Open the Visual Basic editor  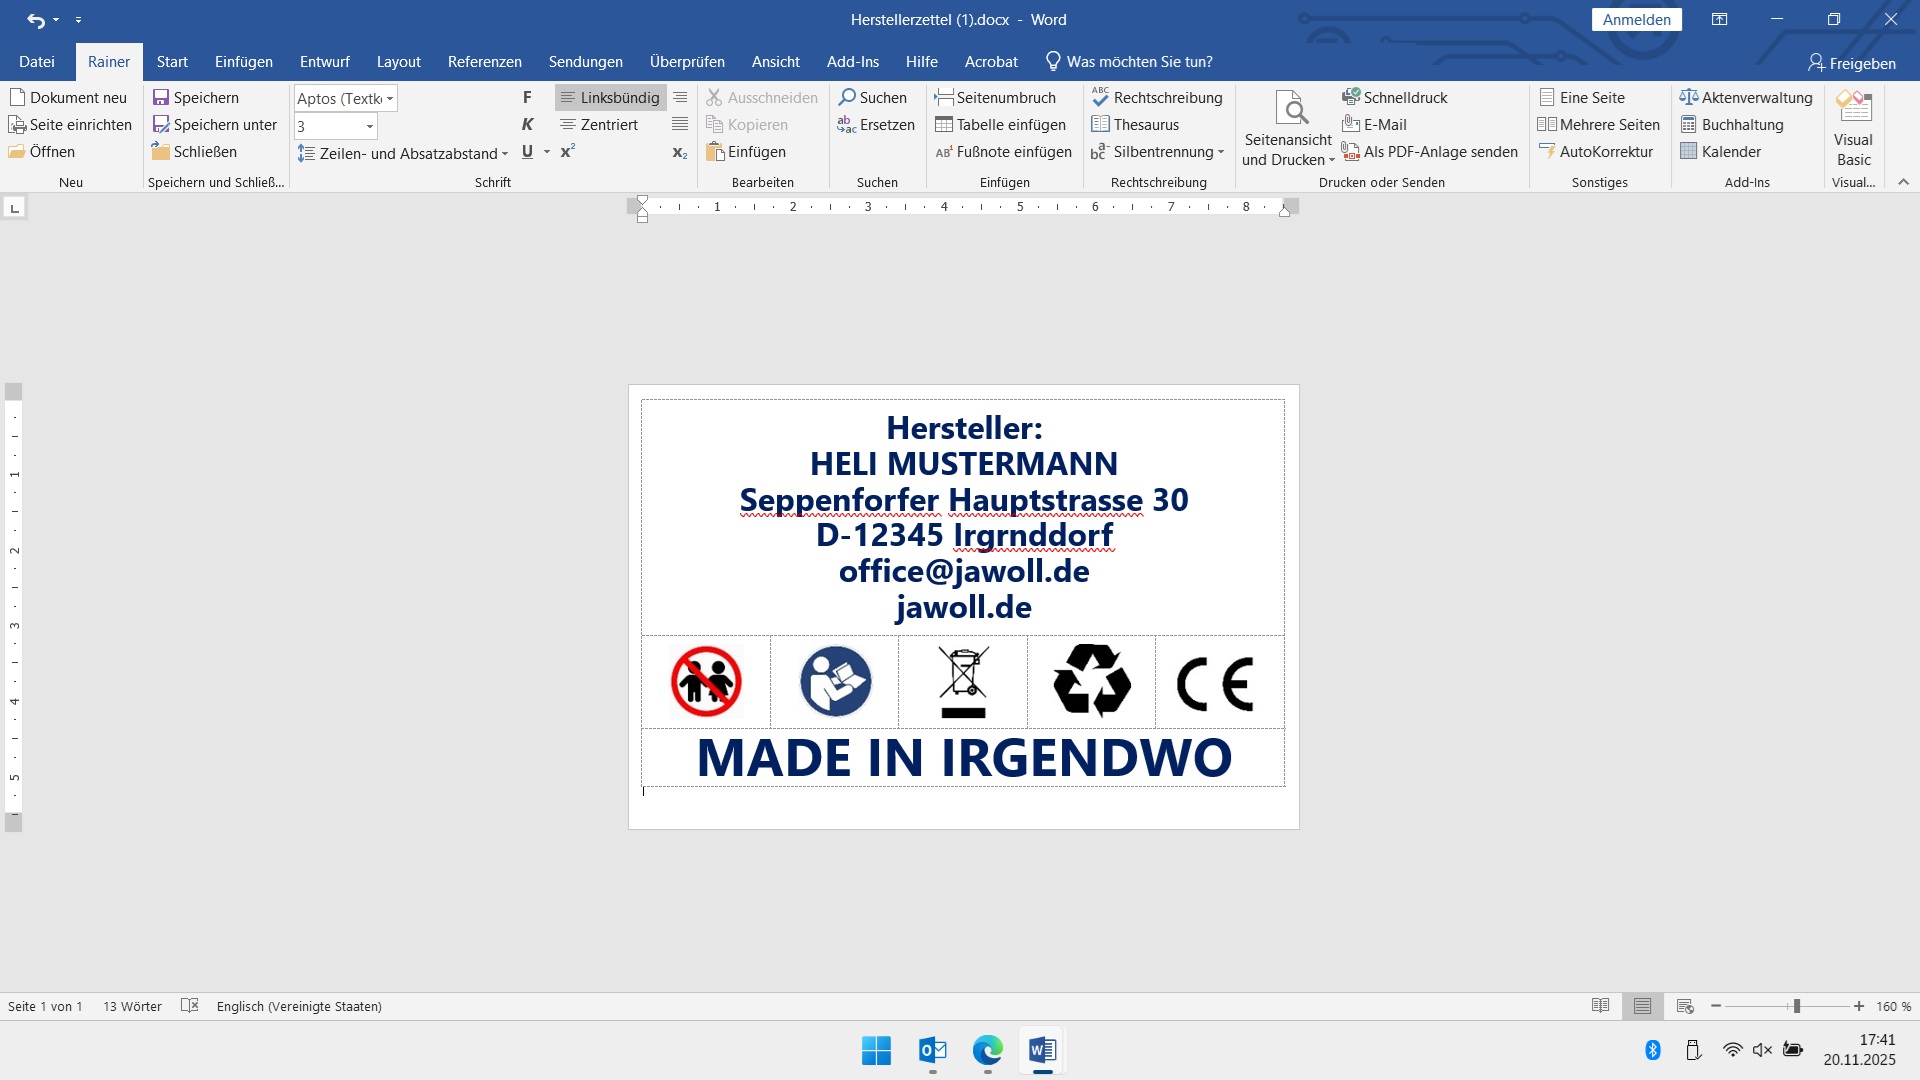[1853, 130]
